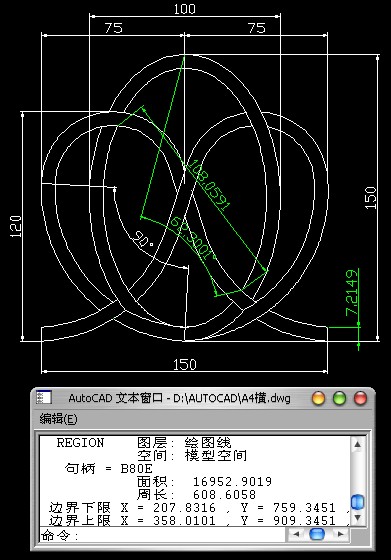Click the left 75 dimension text

pos(114,28)
